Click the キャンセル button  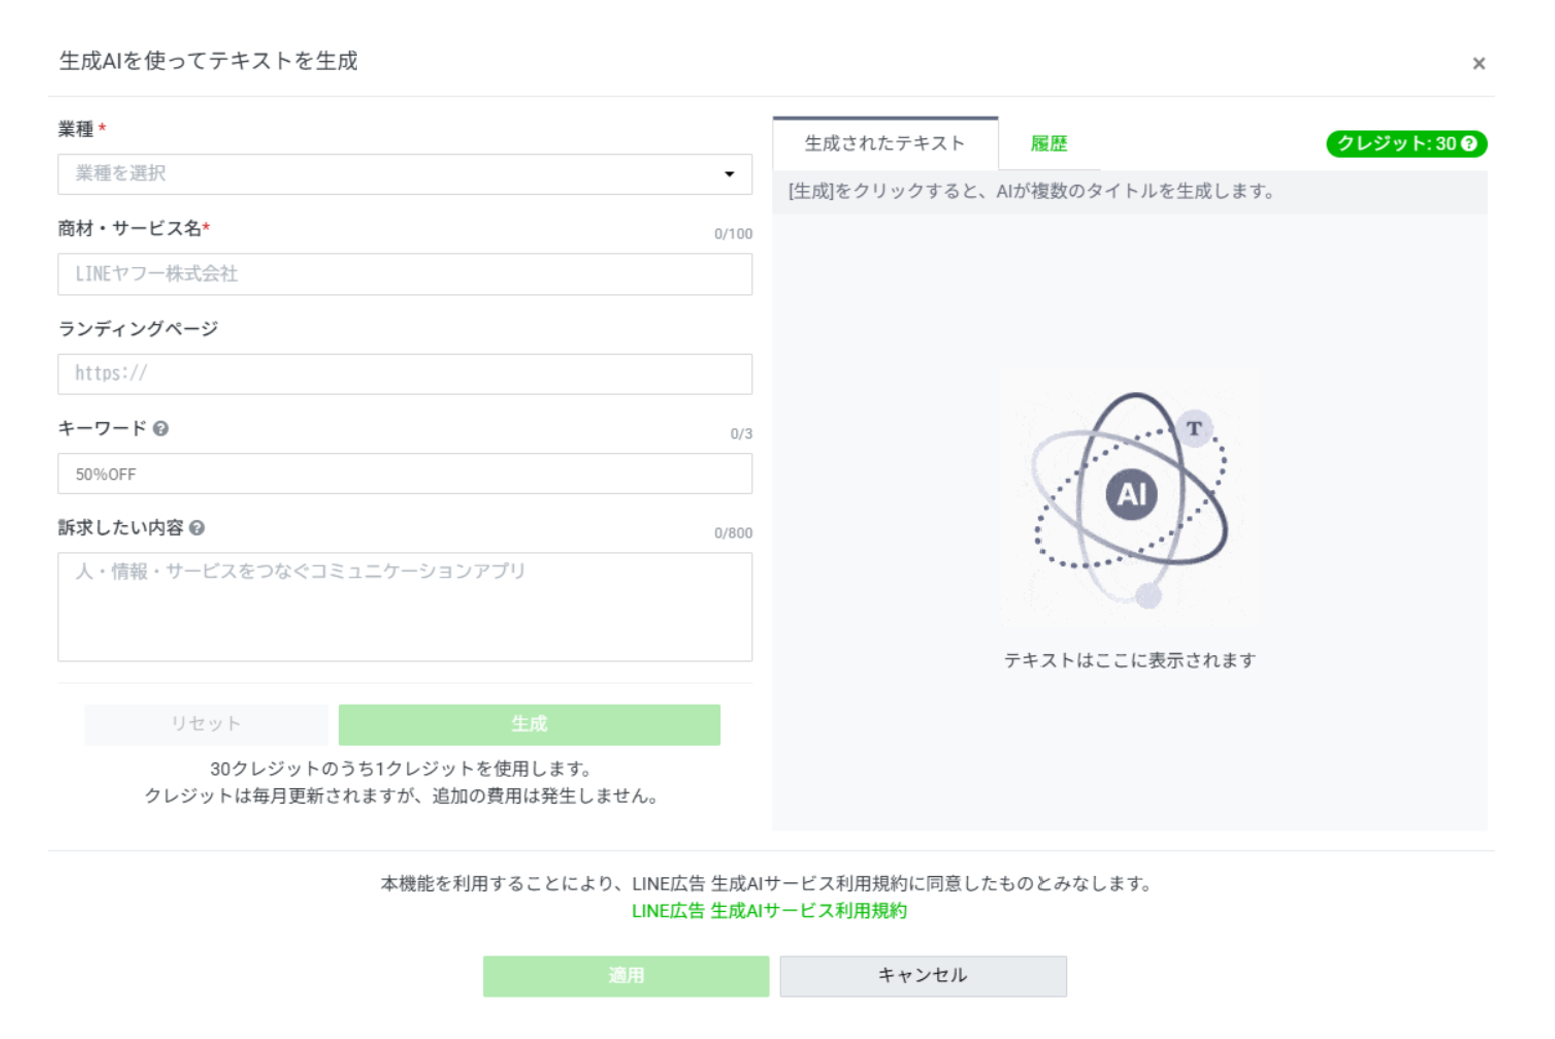922,975
